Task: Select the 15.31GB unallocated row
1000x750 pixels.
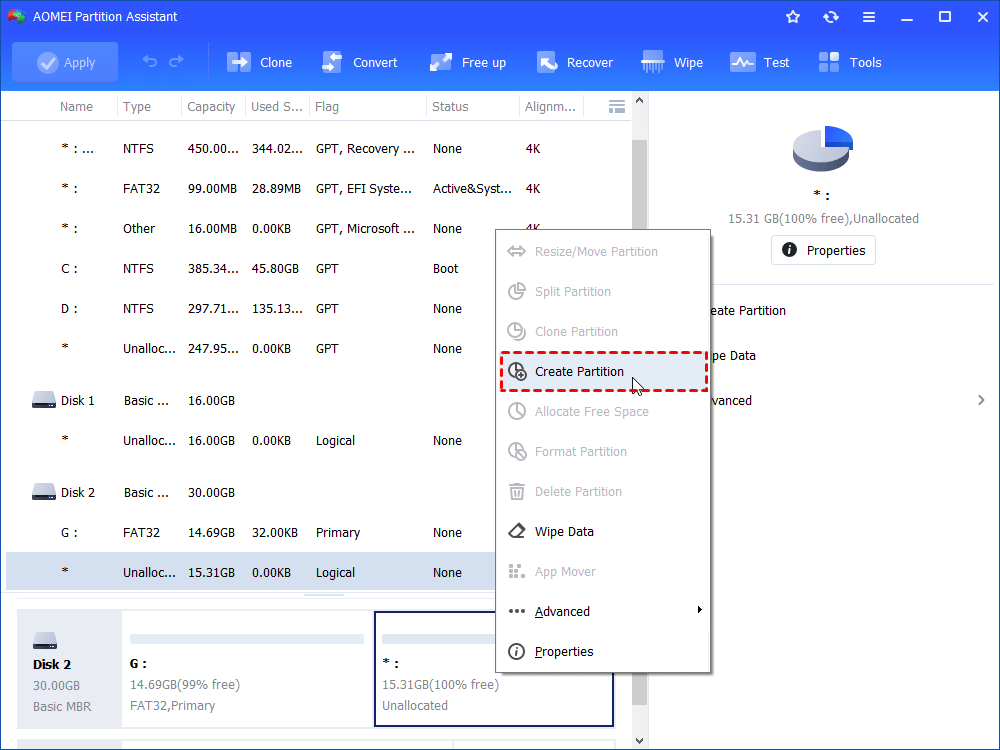Action: [251, 572]
